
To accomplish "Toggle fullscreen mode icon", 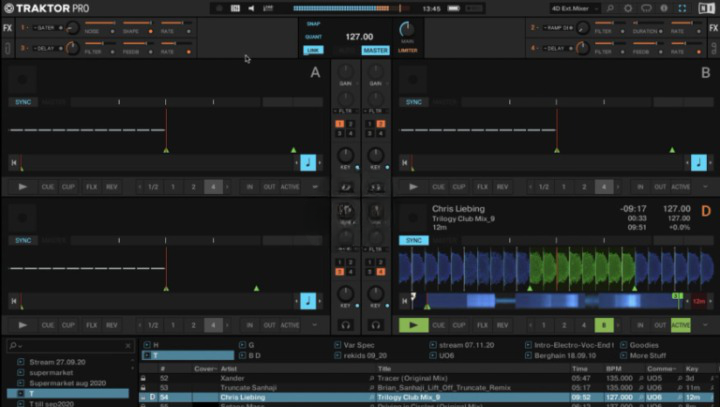I will 682,8.
